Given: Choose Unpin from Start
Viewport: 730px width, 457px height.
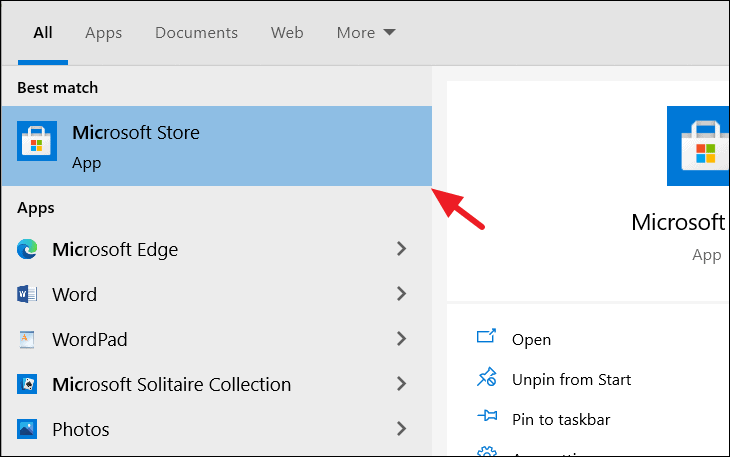Looking at the screenshot, I should point(571,380).
